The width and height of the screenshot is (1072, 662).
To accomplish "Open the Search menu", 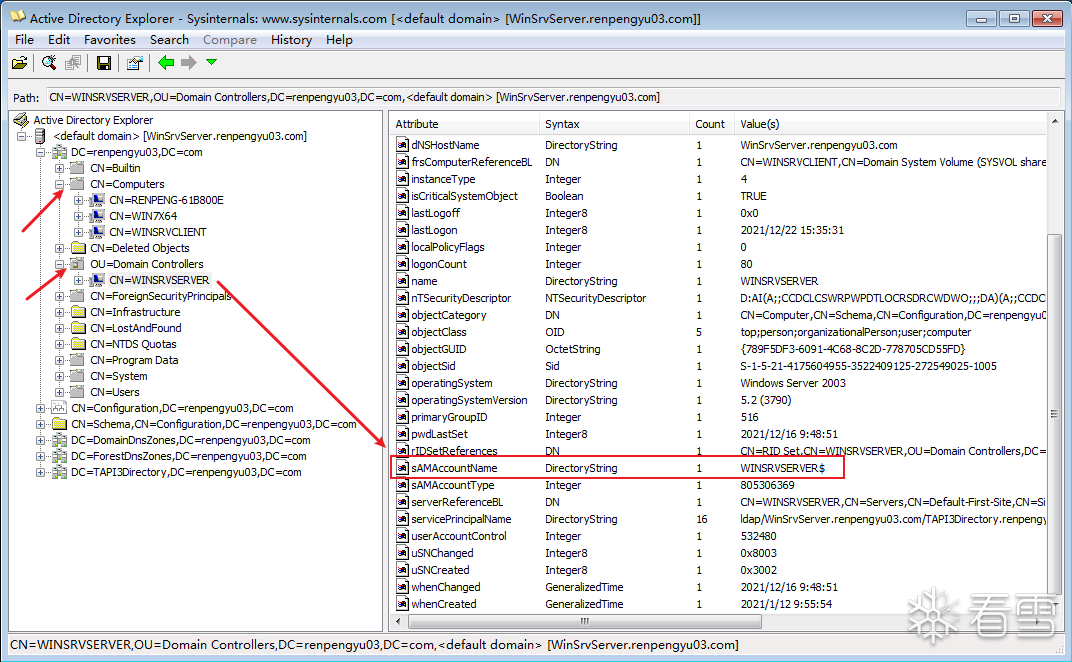I will (x=170, y=40).
